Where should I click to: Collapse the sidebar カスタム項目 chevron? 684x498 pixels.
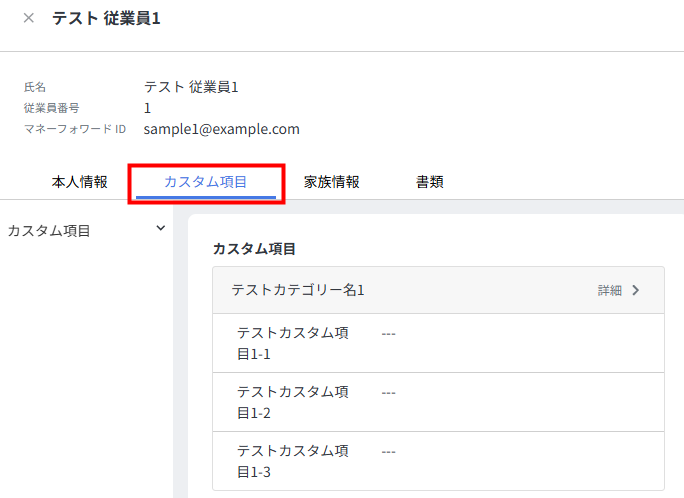tap(160, 229)
